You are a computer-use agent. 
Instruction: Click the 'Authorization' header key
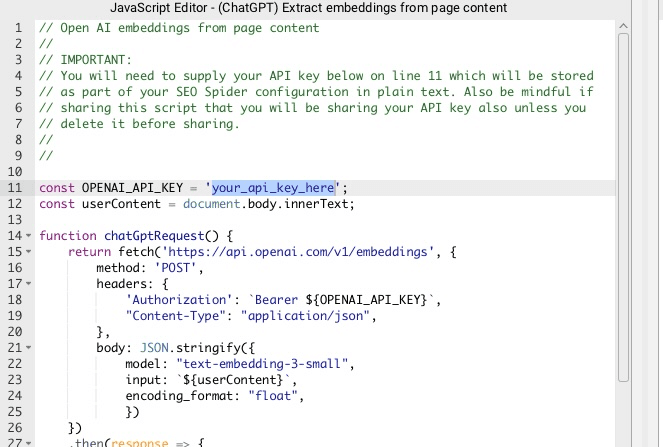179,300
